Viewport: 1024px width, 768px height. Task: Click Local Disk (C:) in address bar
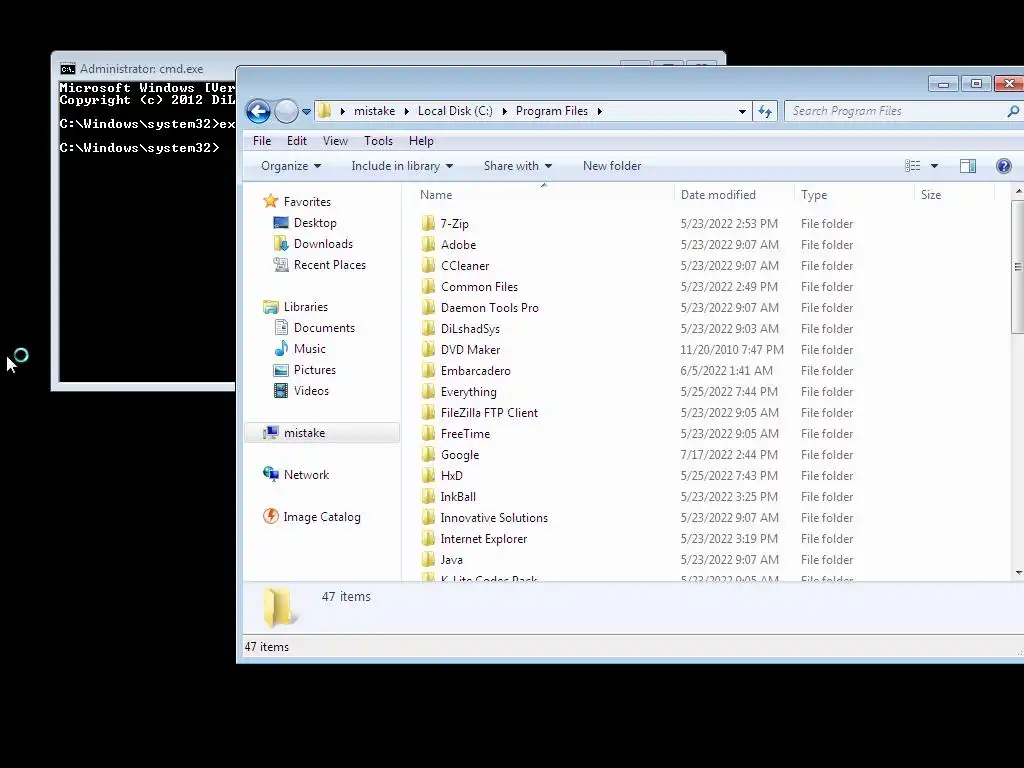point(455,111)
